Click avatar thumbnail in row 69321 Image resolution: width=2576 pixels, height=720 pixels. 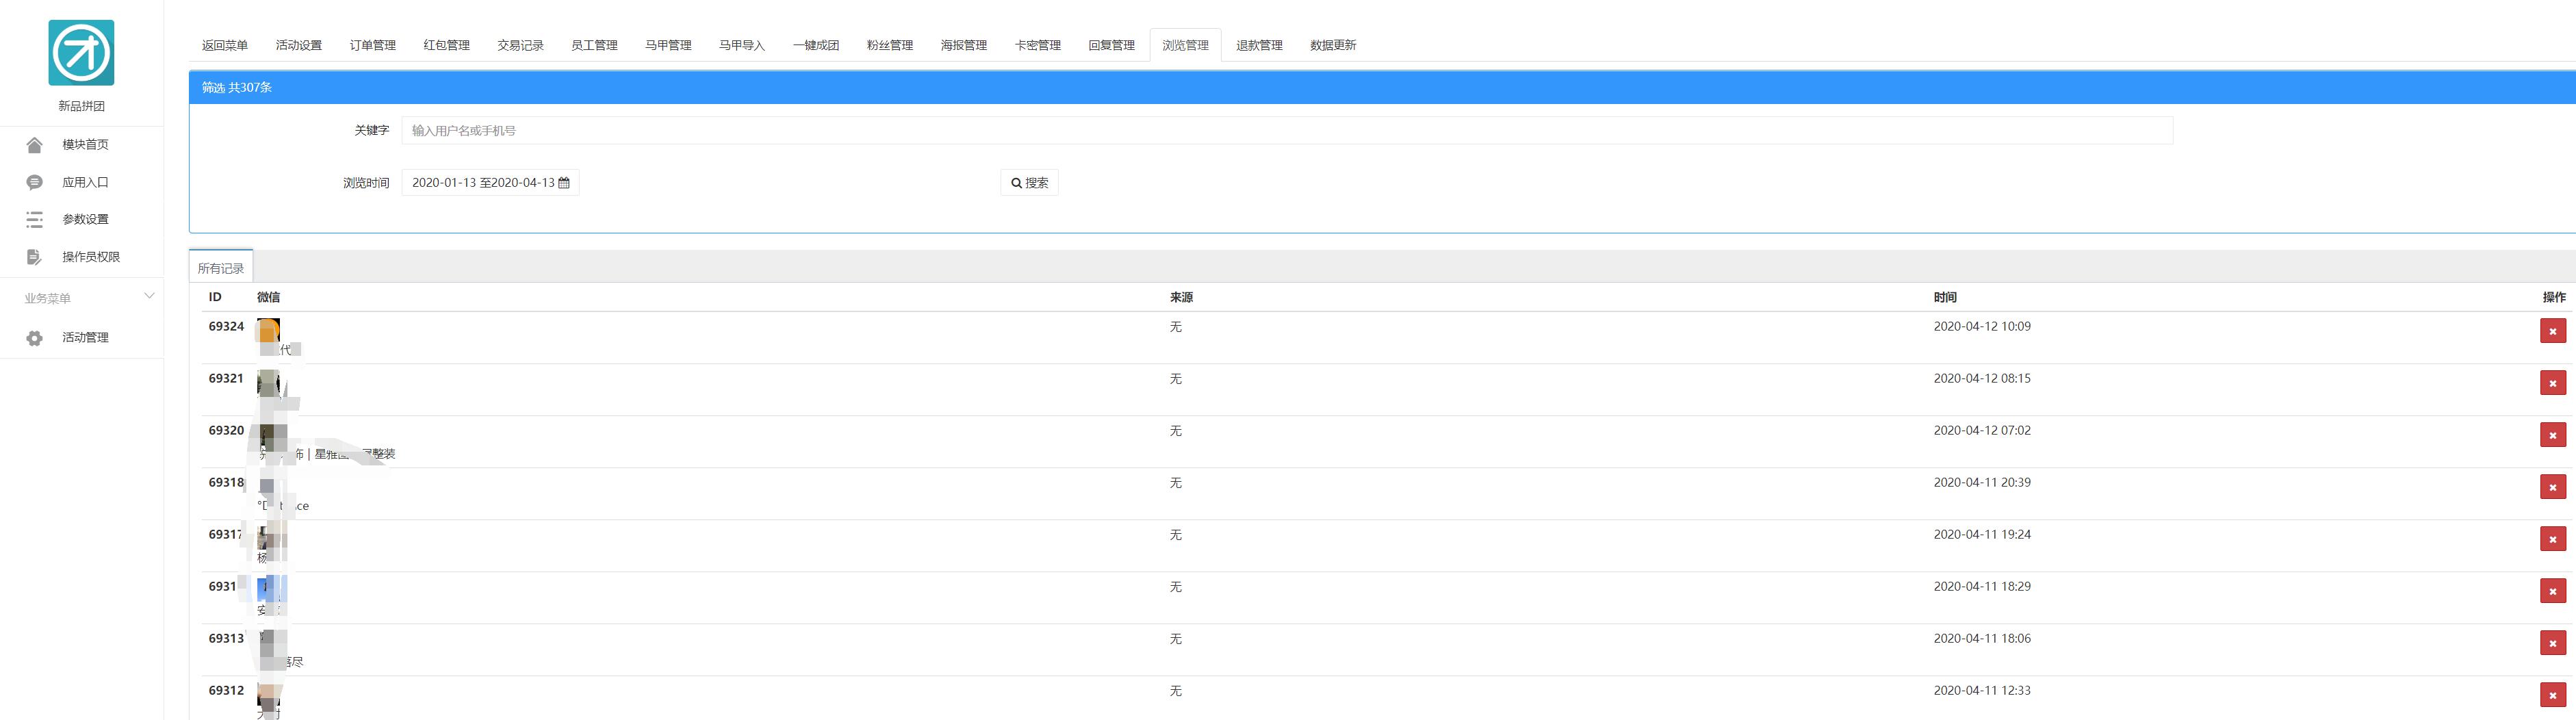pos(268,382)
